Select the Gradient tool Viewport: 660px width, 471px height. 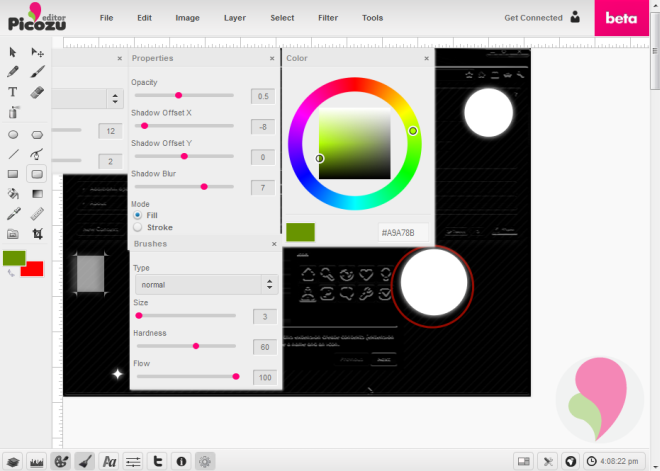tap(37, 193)
